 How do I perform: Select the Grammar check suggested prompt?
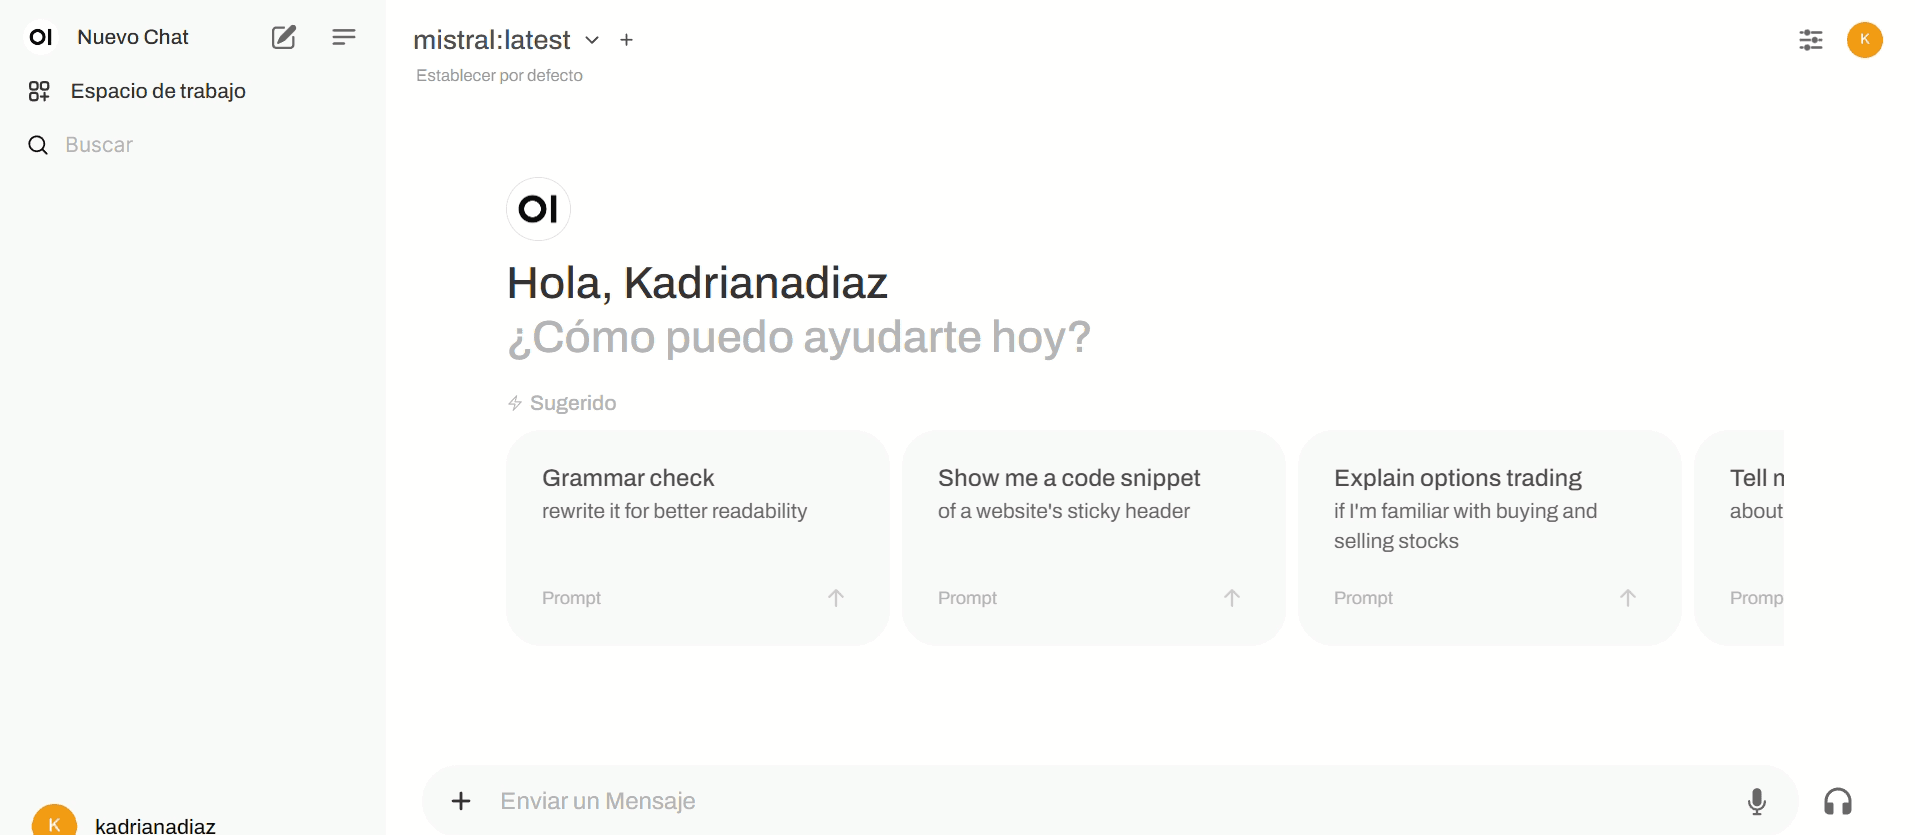(x=697, y=538)
